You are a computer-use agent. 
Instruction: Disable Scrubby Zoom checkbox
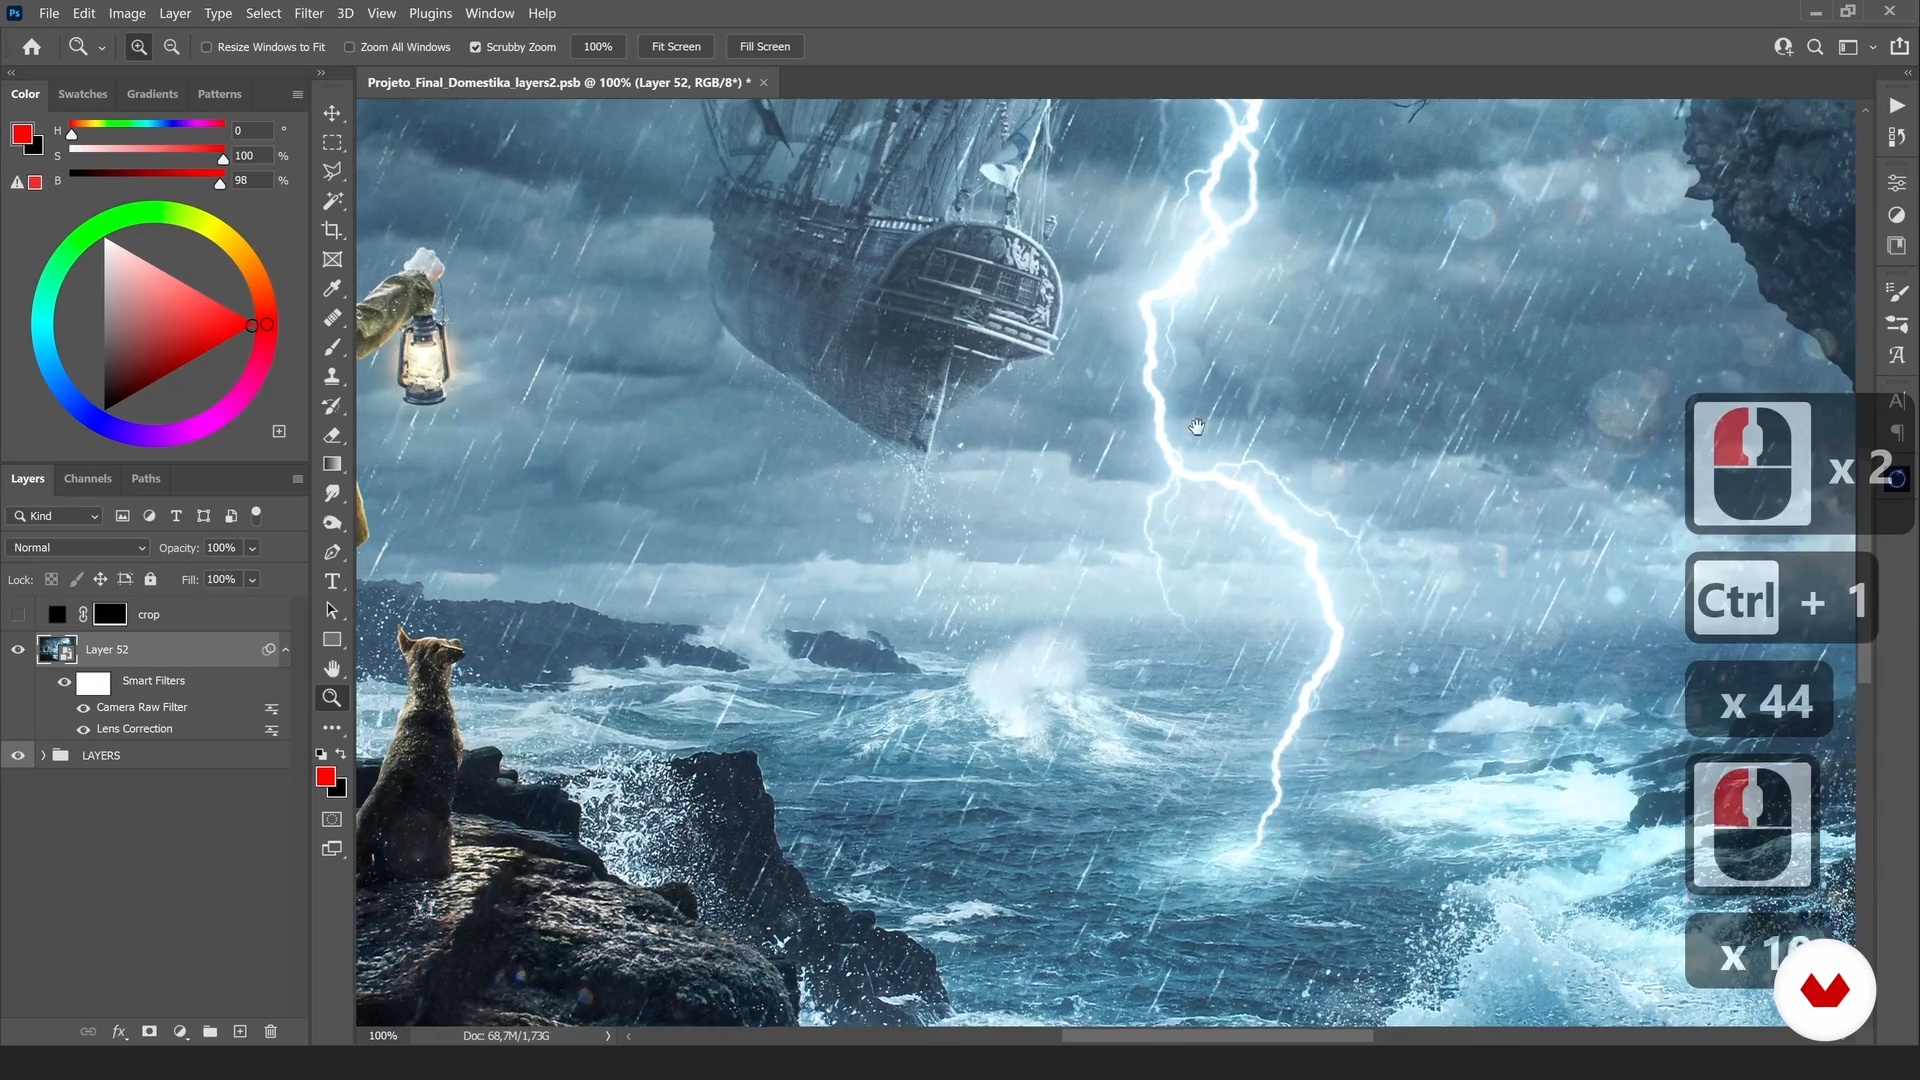tap(475, 47)
